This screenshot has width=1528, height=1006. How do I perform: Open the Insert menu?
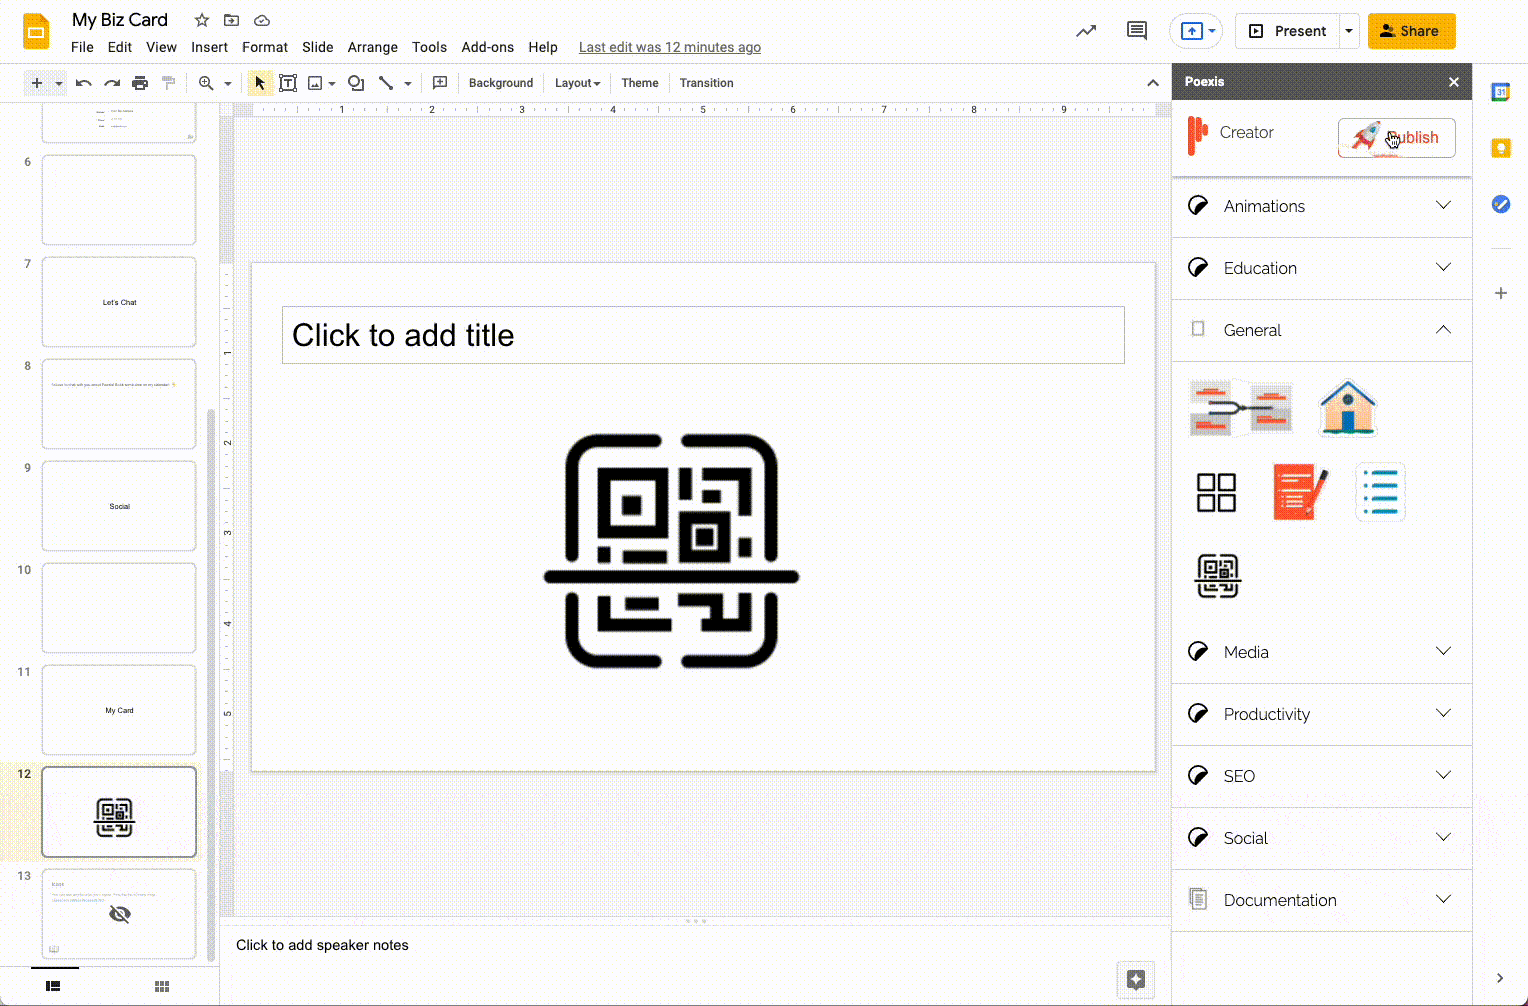[209, 47]
